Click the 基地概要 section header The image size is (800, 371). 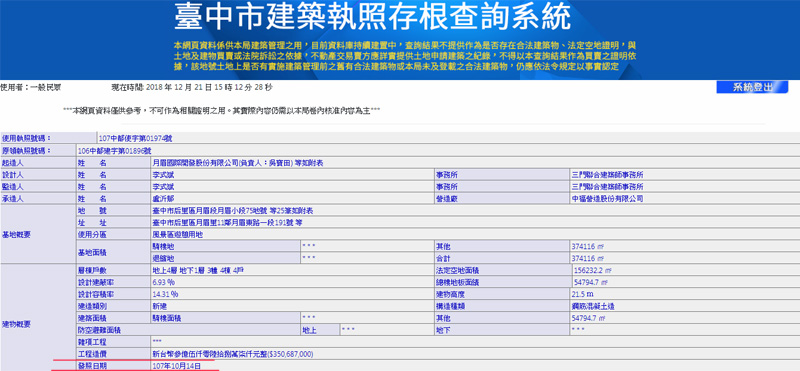(38, 234)
